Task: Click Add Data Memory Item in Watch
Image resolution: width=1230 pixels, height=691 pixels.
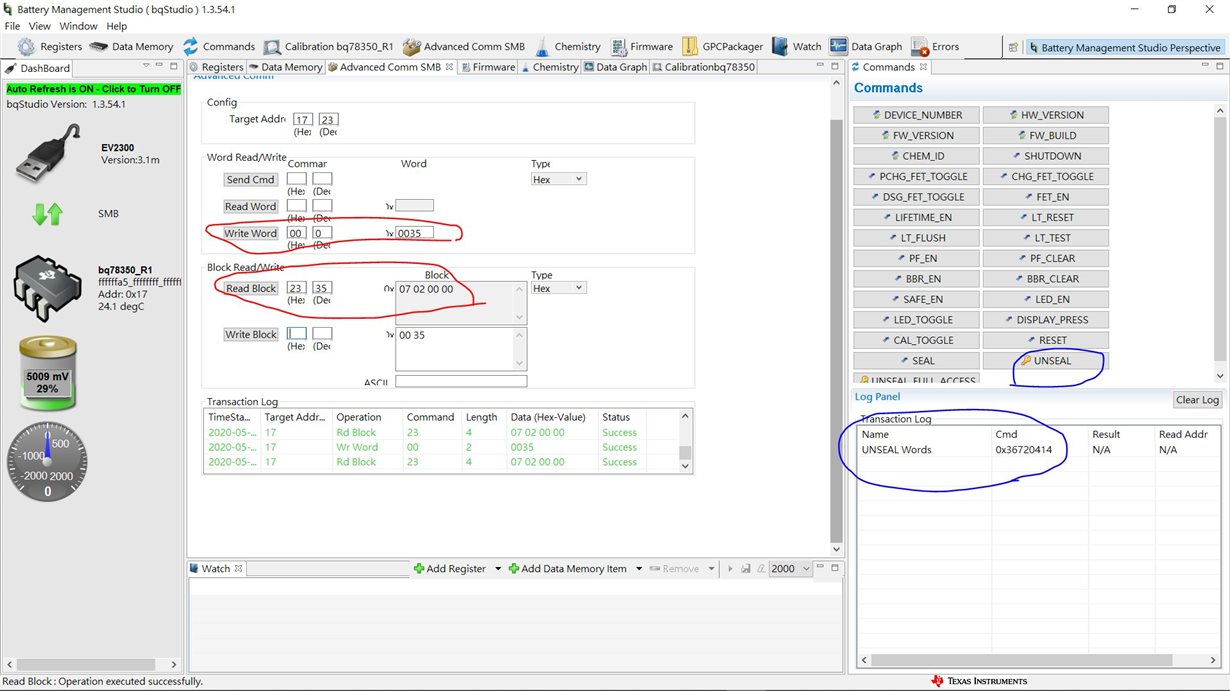Action: click(x=568, y=568)
